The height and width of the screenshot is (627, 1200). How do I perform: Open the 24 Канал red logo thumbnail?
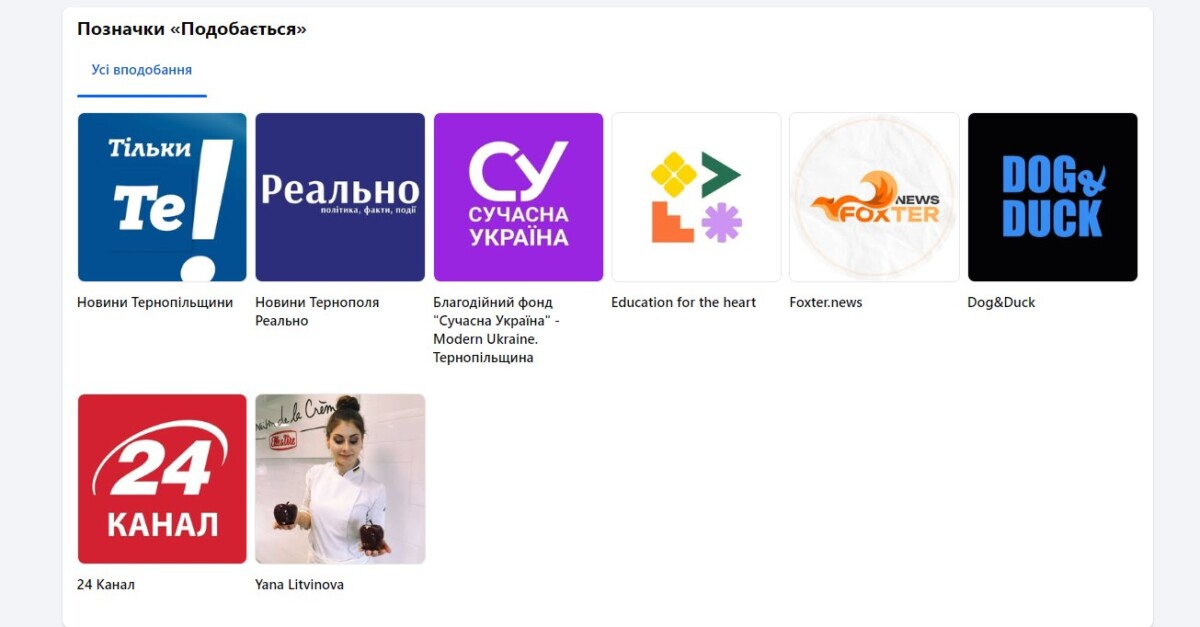[x=162, y=479]
